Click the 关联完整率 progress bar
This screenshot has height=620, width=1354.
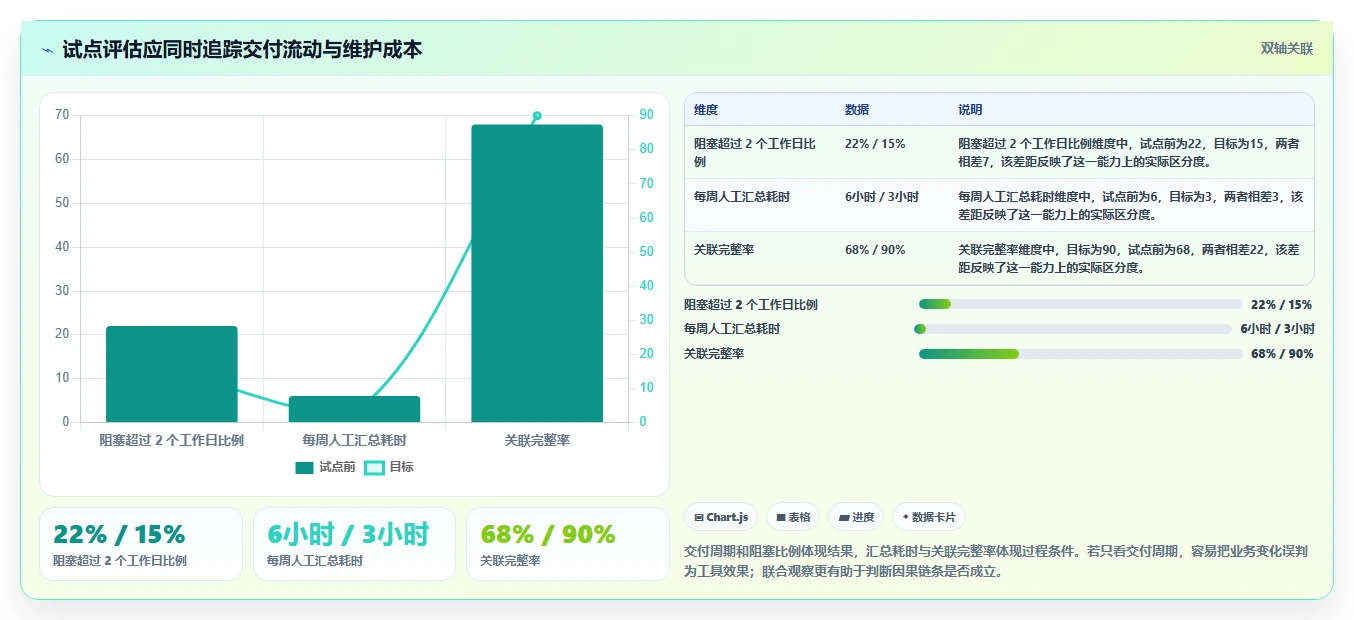coord(1080,354)
